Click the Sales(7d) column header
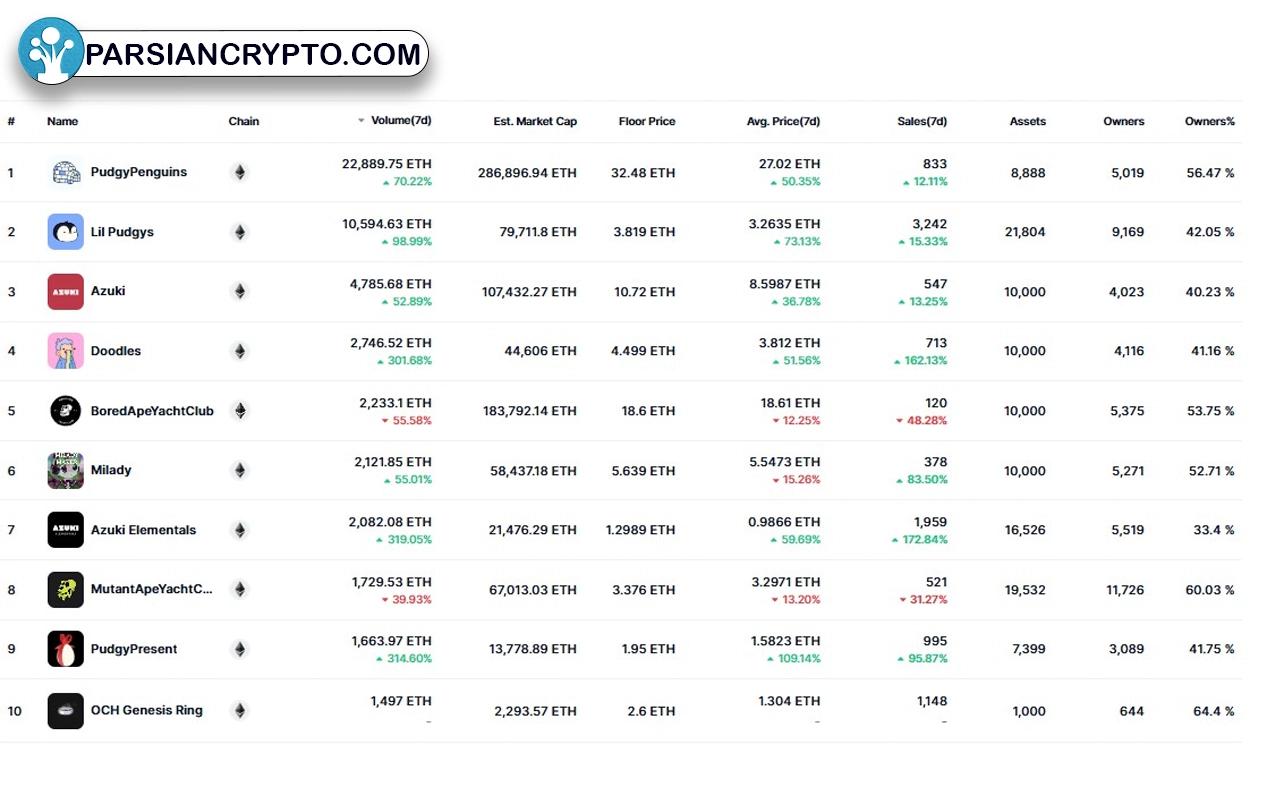This screenshot has width=1280, height=800. tap(922, 121)
